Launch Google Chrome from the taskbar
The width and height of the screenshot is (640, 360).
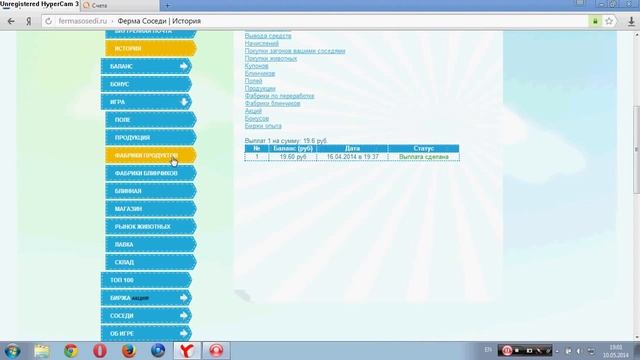(x=71, y=351)
